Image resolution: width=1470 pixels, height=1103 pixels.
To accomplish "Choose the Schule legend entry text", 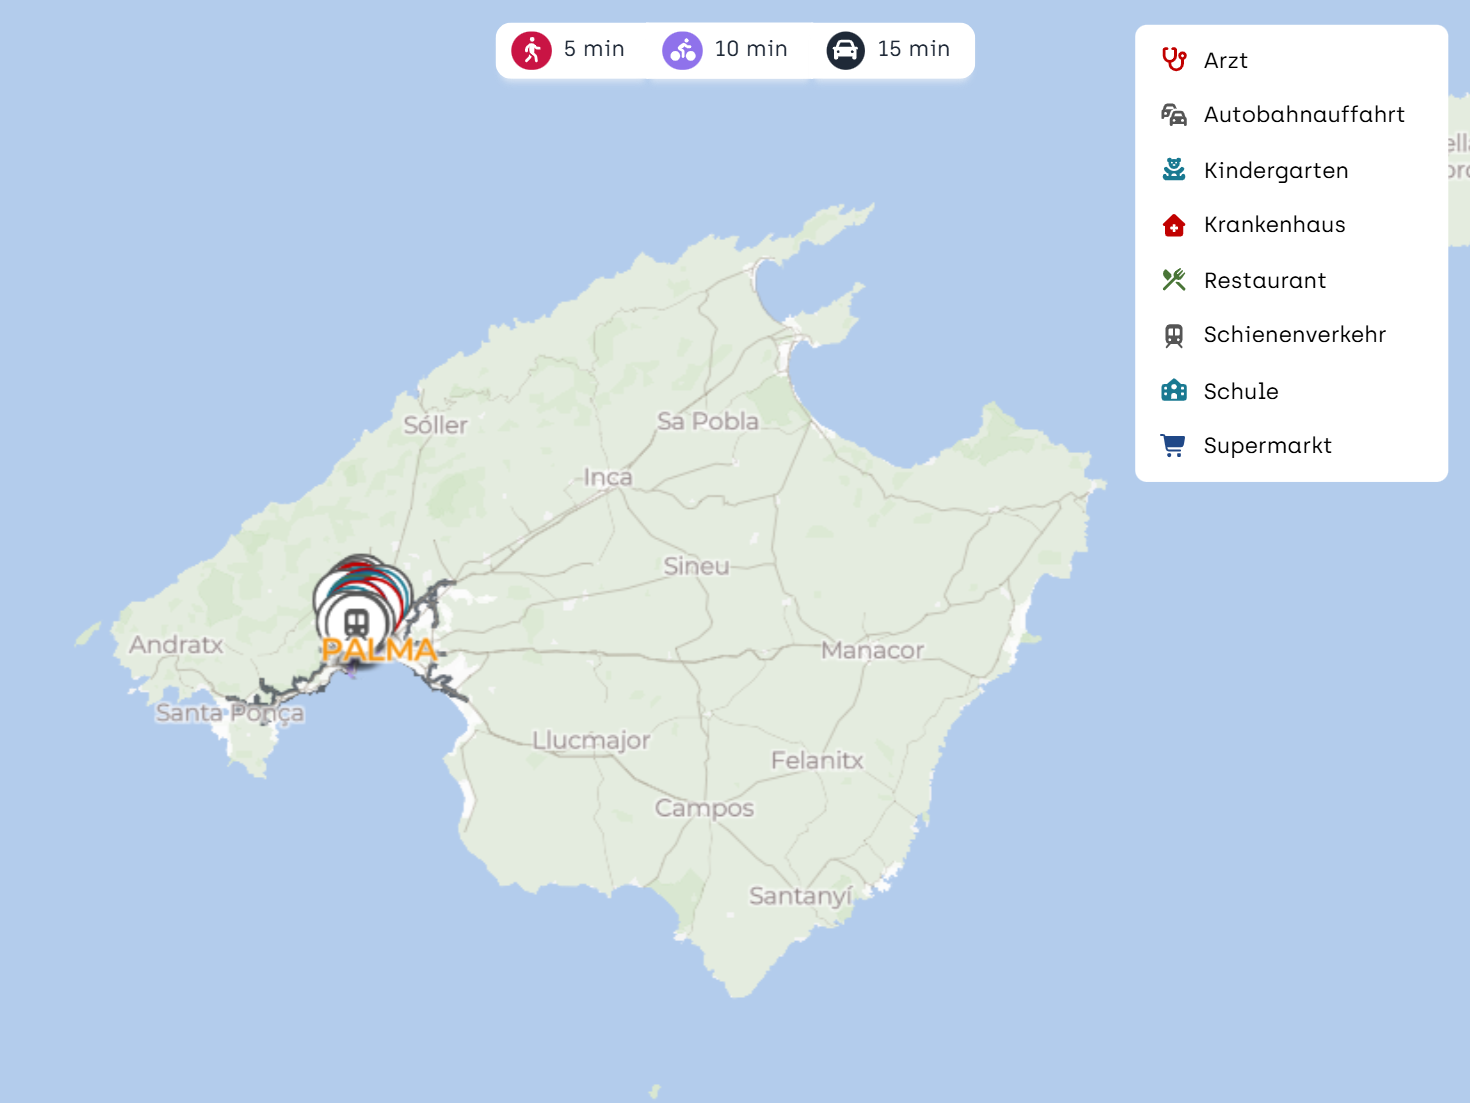I will tap(1240, 392).
